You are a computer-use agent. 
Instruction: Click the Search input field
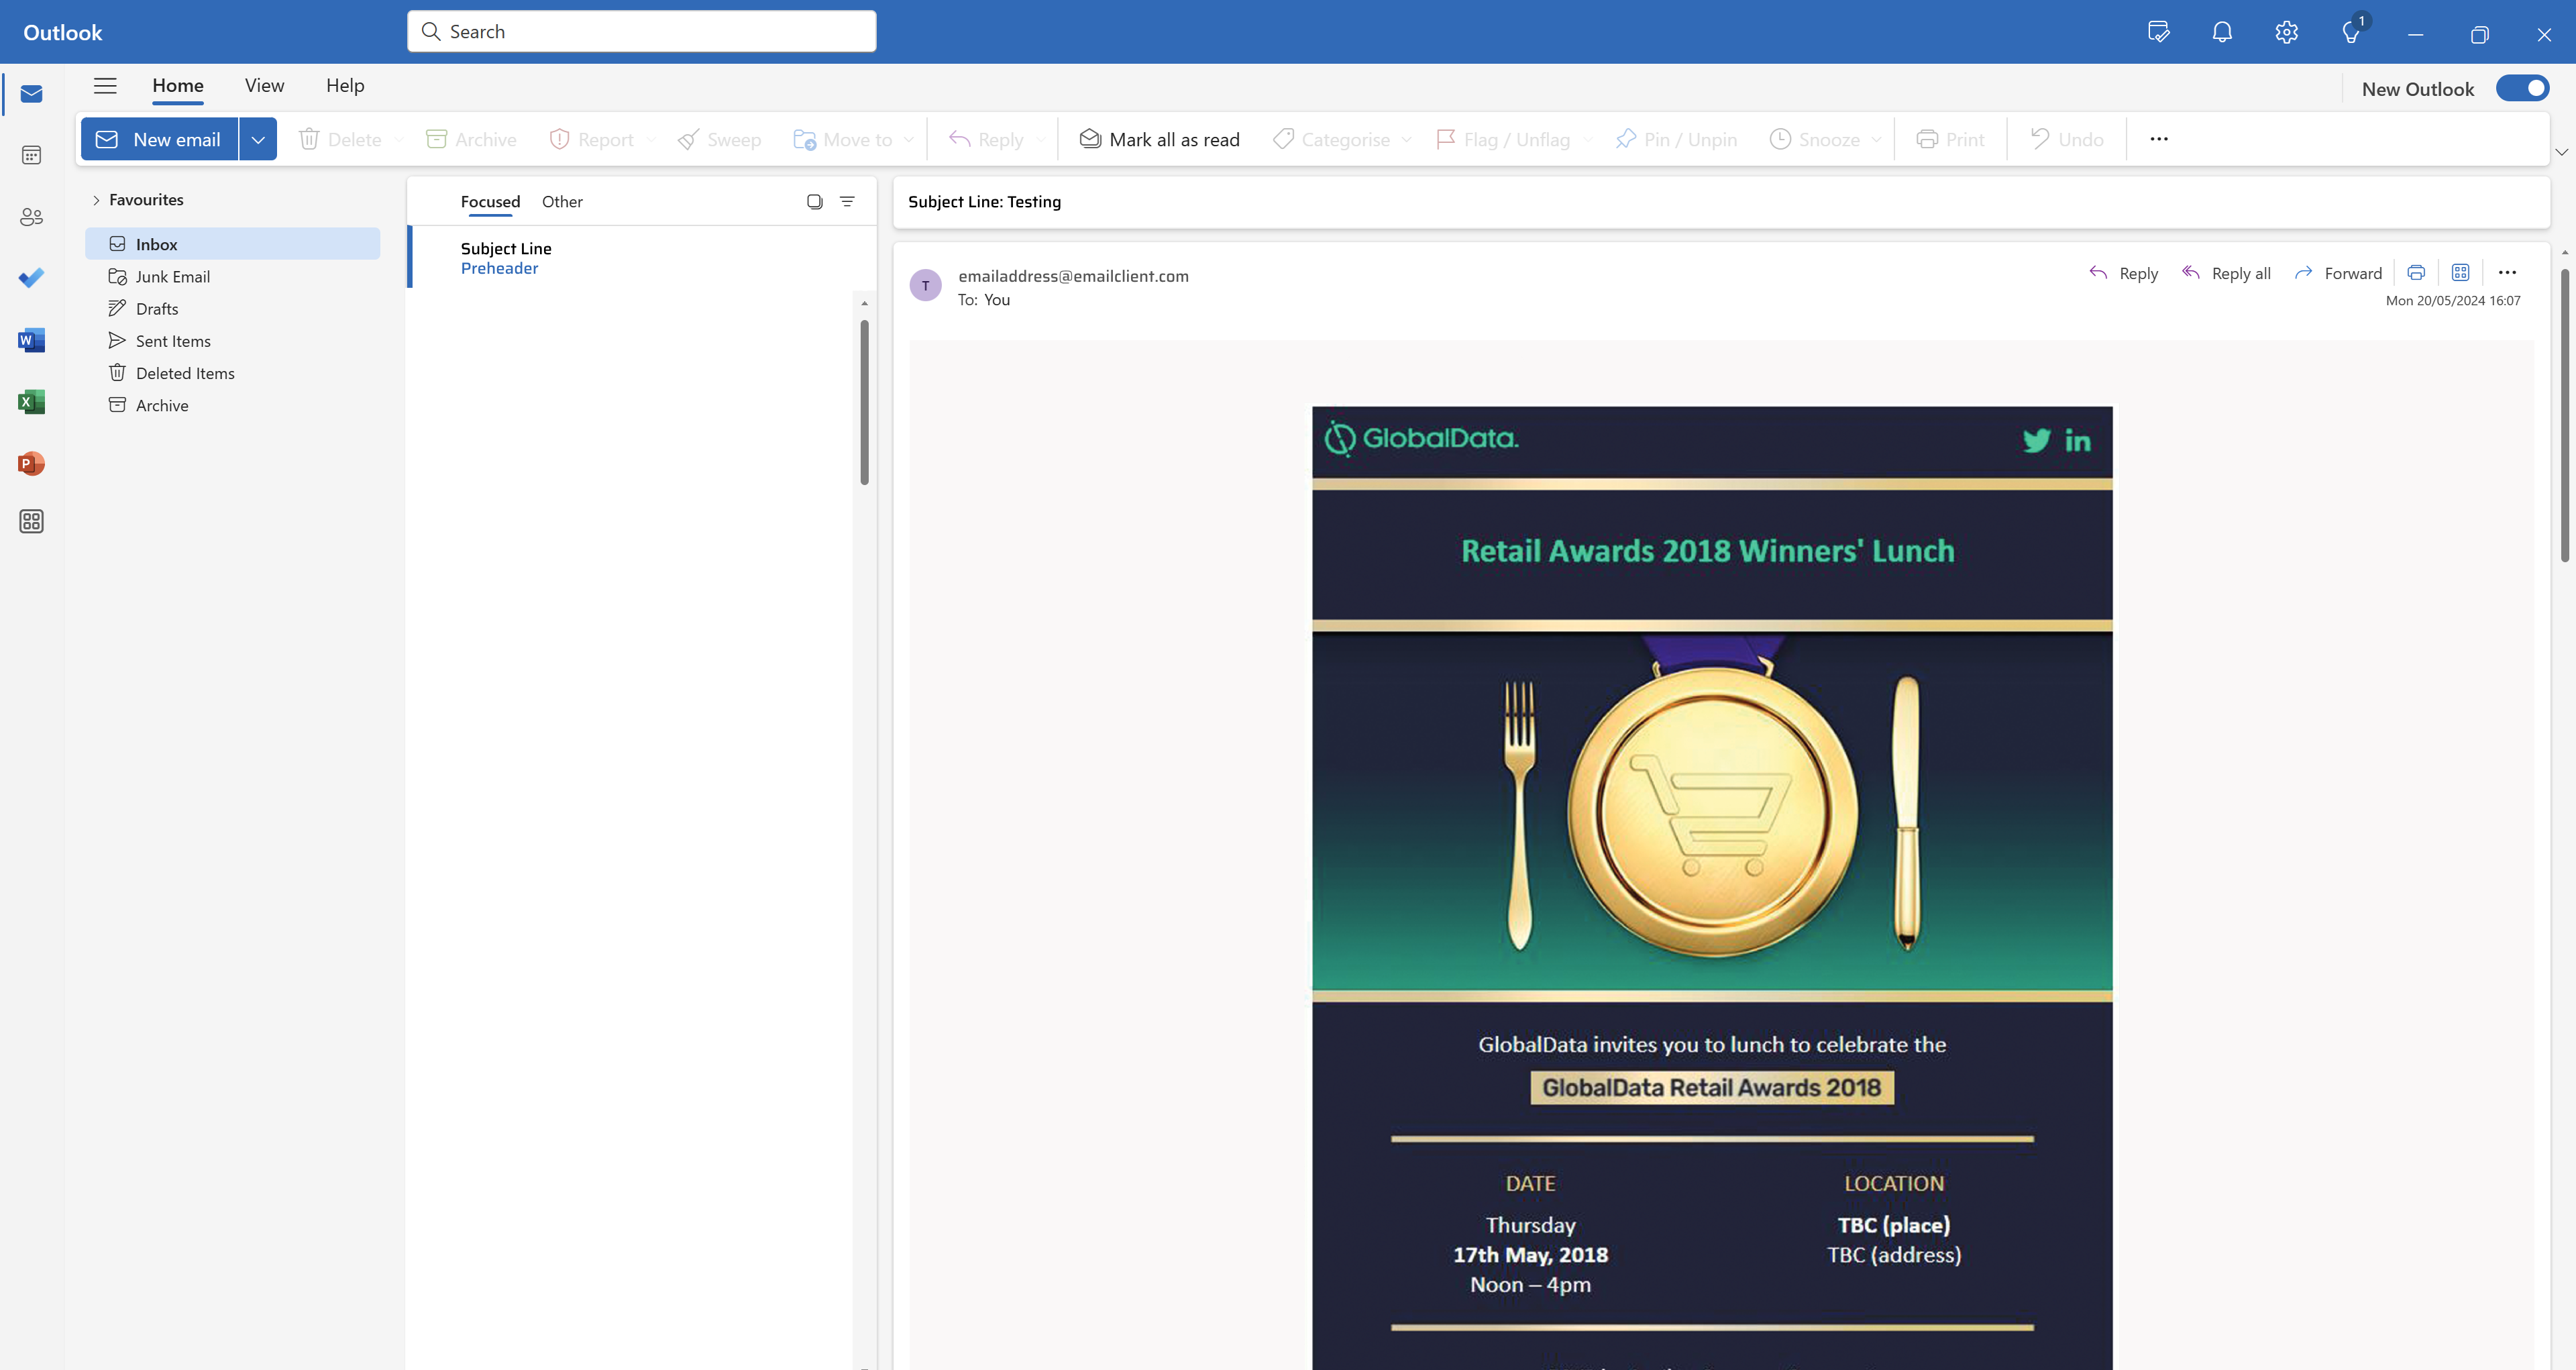coord(642,32)
